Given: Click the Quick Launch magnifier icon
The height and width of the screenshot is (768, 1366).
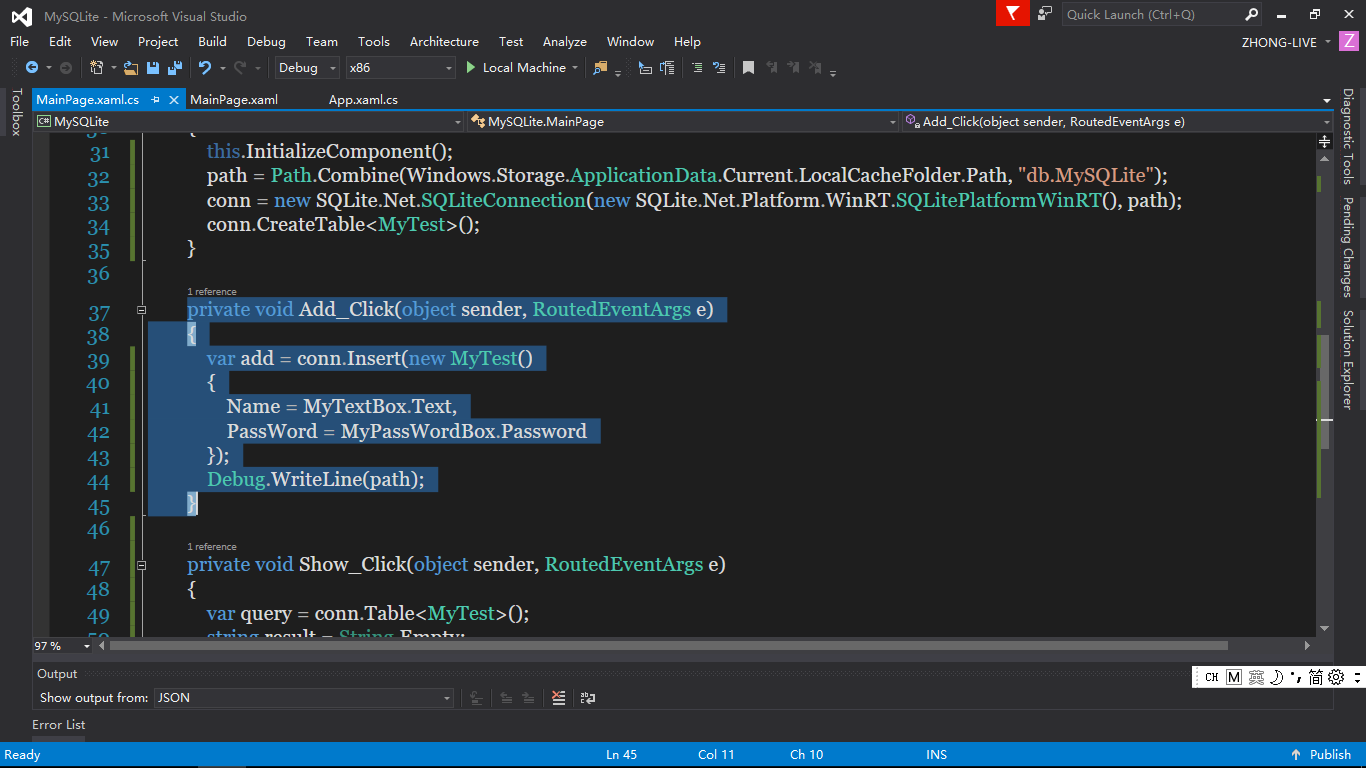Looking at the screenshot, I should [1251, 14].
